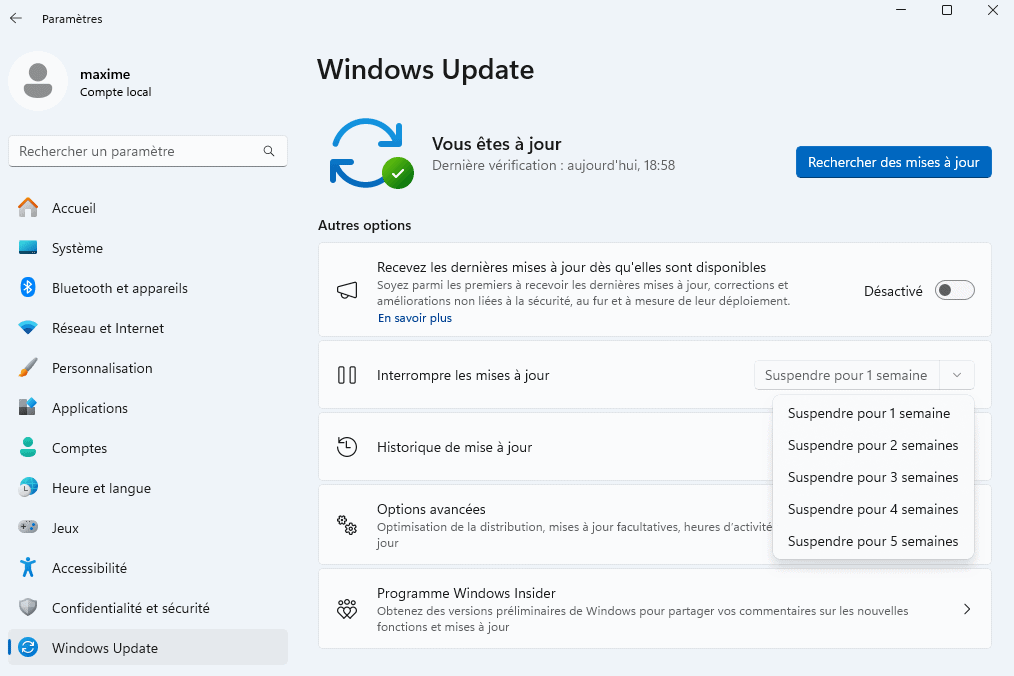The width and height of the screenshot is (1014, 676).
Task: Open Comptes label
Action: click(x=80, y=448)
